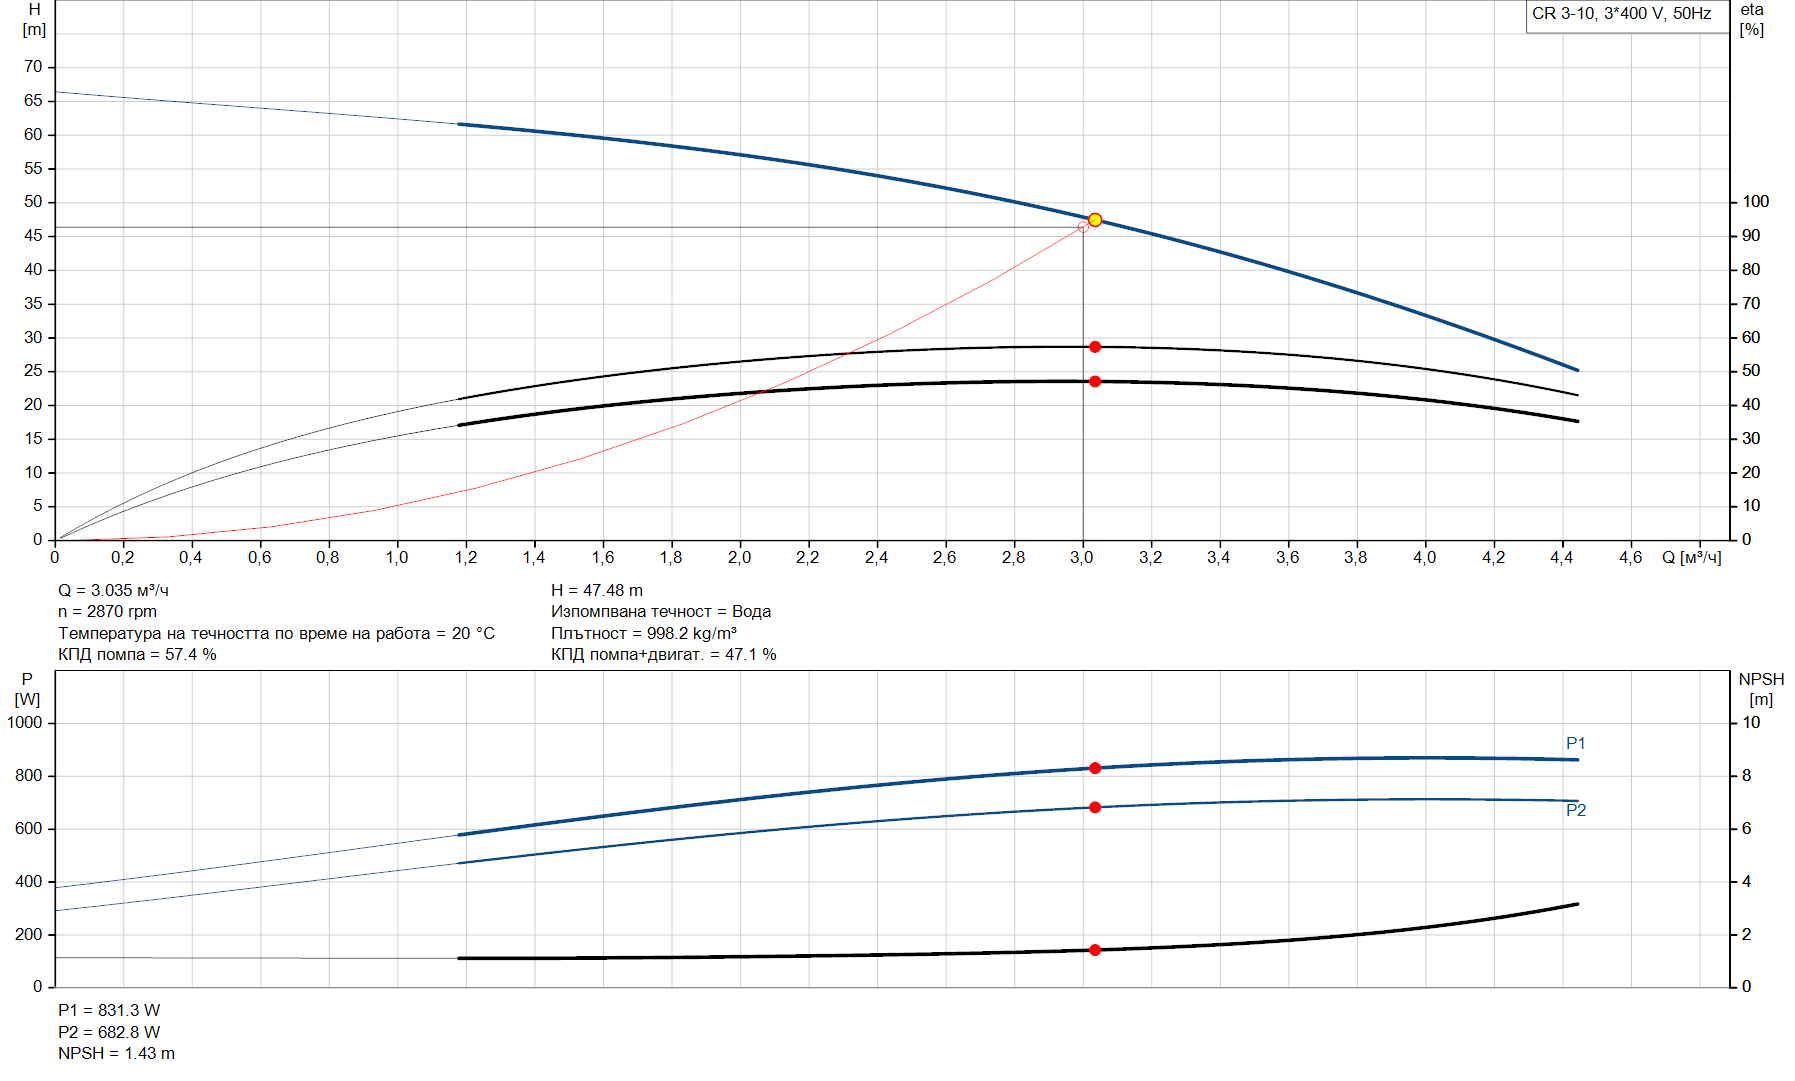Click the 'CR 3-10, 3*400 V, 50Hz' legend box
The image size is (1795, 1081).
[1627, 15]
